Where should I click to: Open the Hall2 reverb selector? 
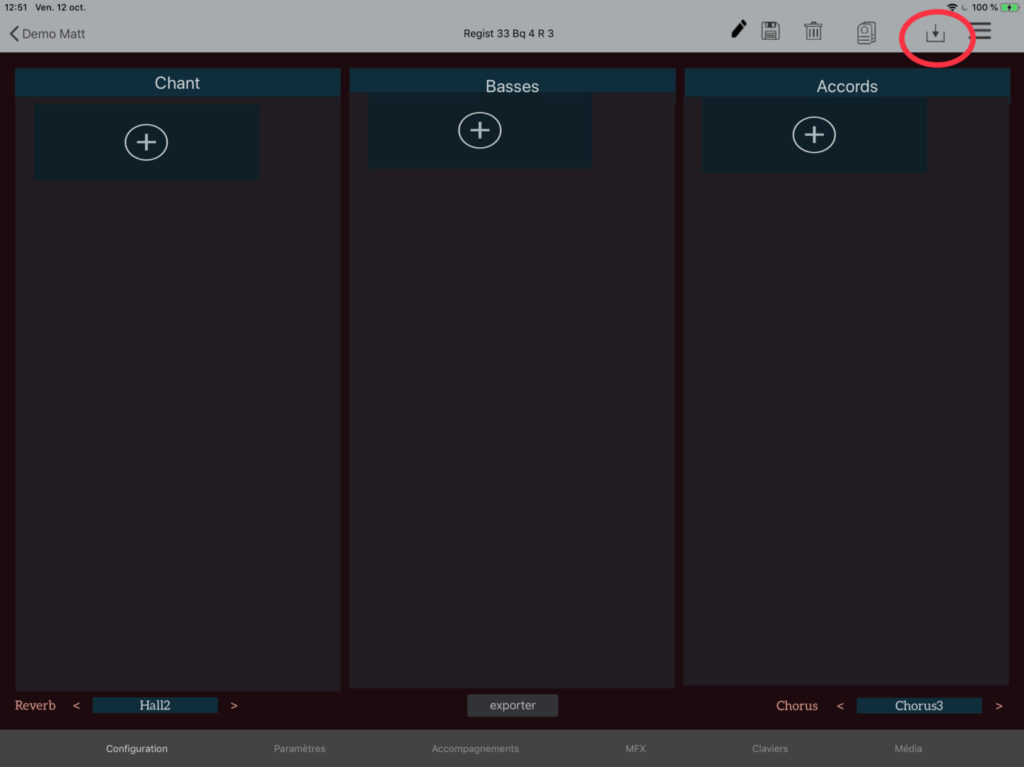click(x=155, y=706)
